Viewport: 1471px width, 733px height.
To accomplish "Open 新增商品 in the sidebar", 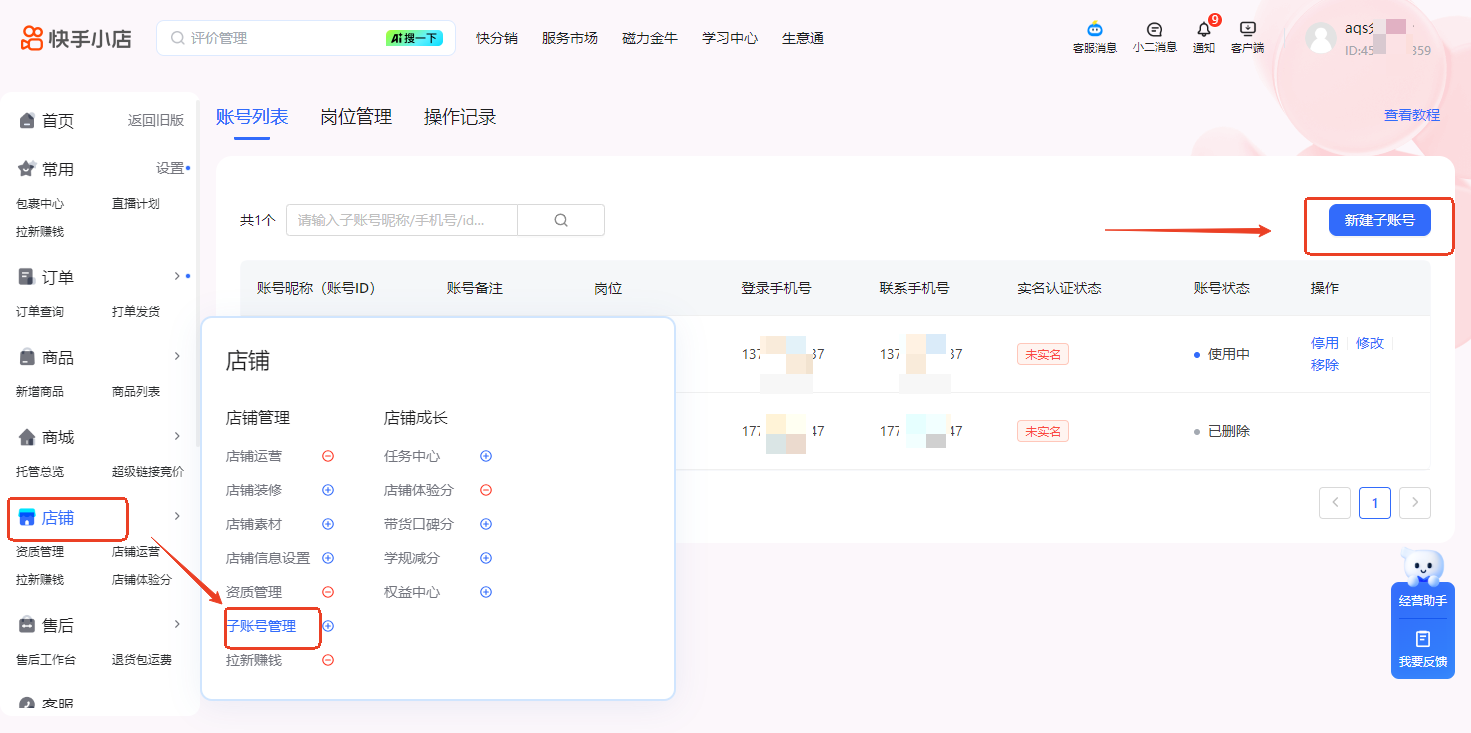I will point(40,392).
